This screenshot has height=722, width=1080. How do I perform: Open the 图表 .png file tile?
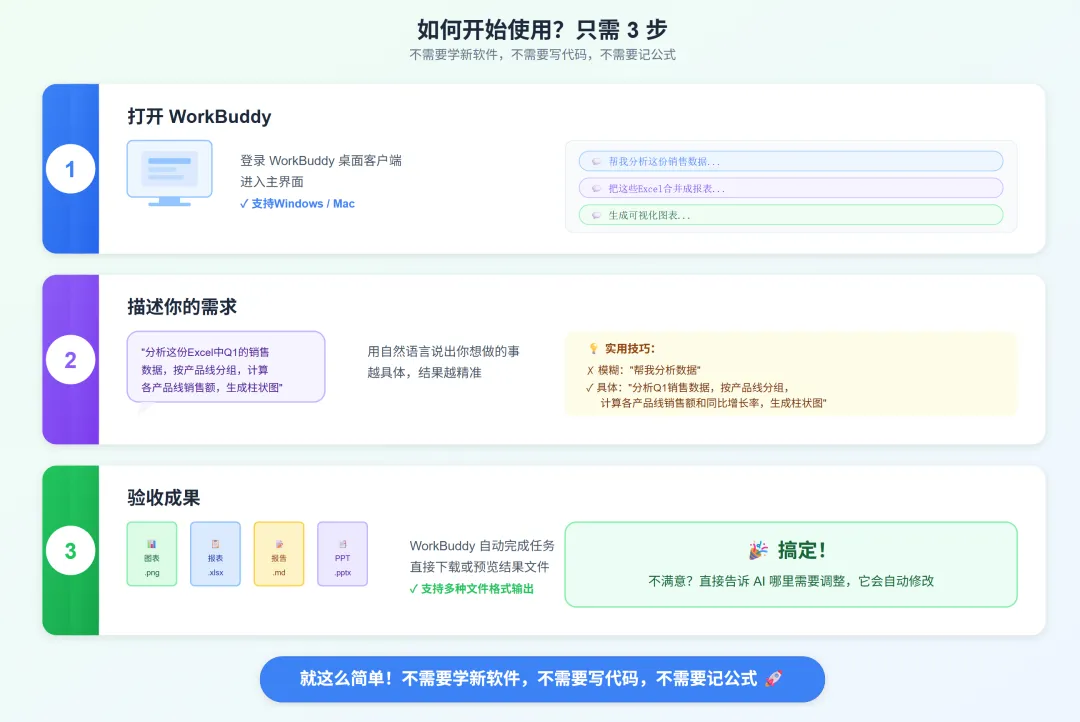(152, 554)
